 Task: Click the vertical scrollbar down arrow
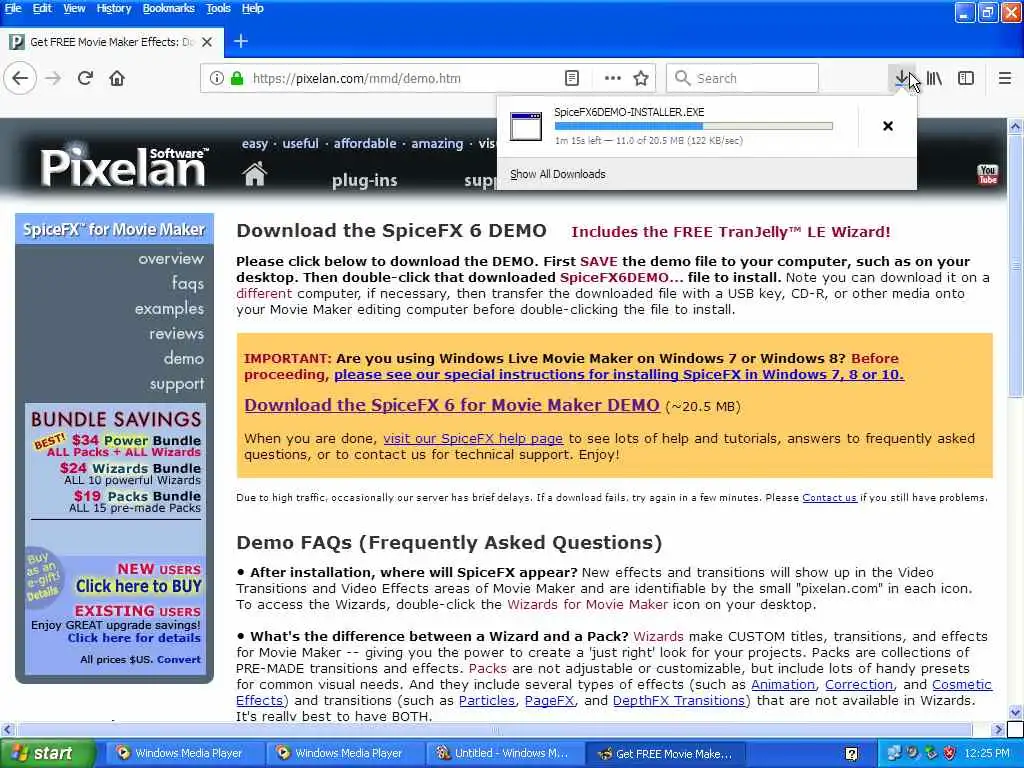(x=1015, y=711)
